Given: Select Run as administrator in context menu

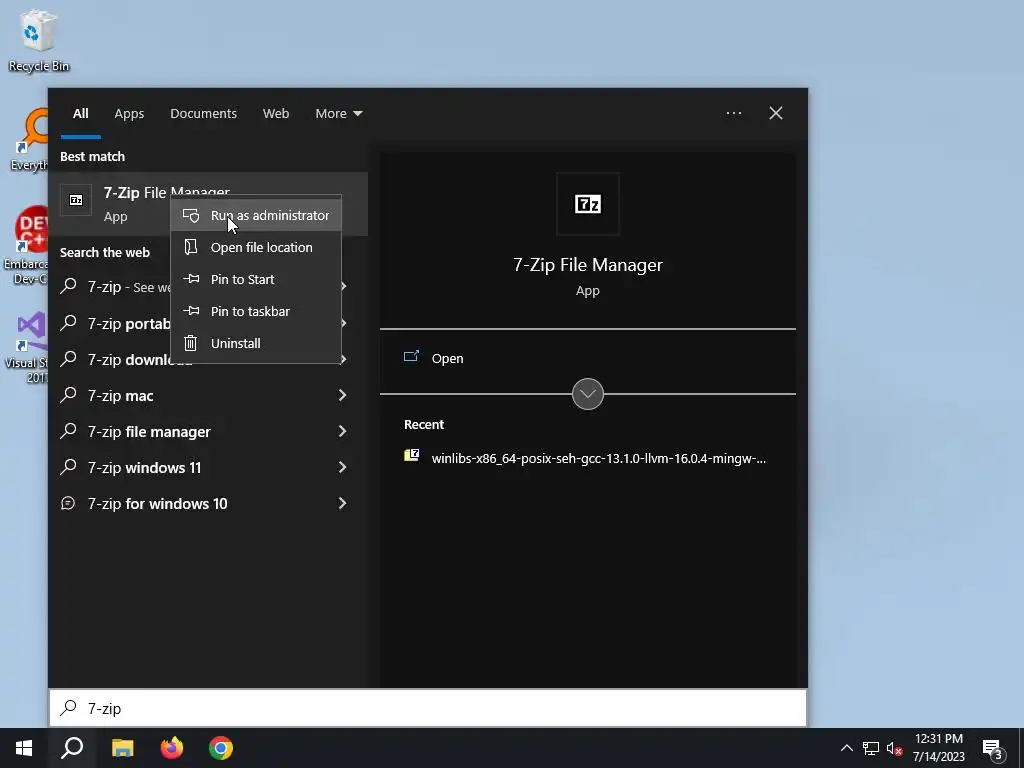Looking at the screenshot, I should tap(255, 216).
